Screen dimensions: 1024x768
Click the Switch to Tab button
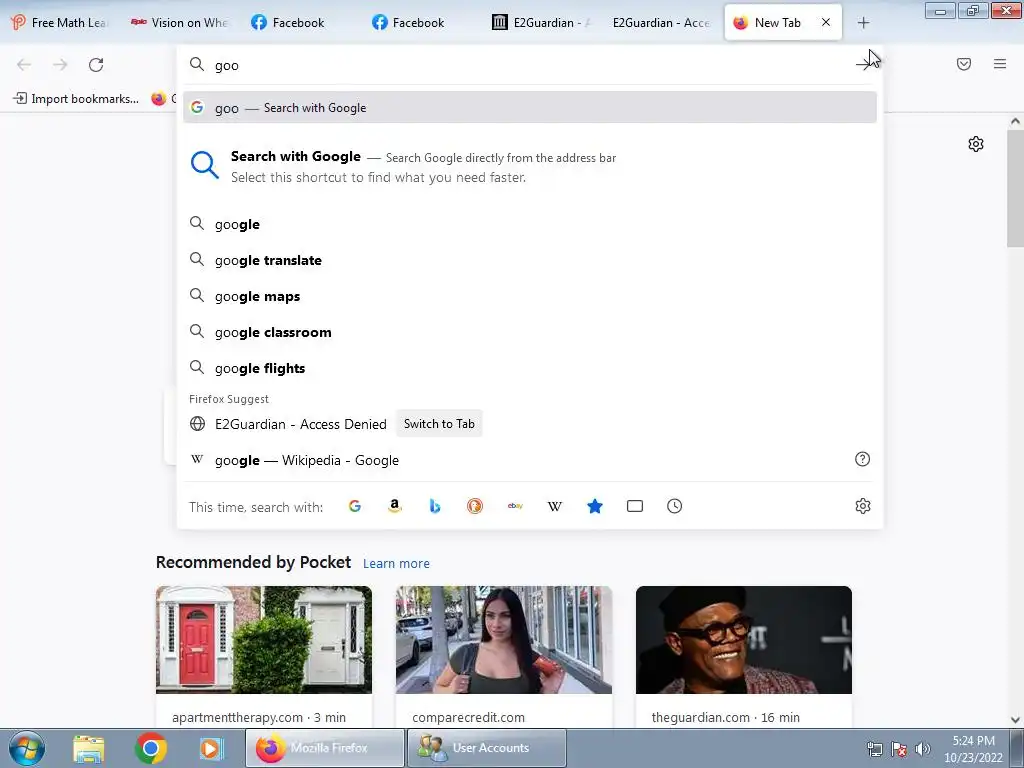pyautogui.click(x=439, y=424)
